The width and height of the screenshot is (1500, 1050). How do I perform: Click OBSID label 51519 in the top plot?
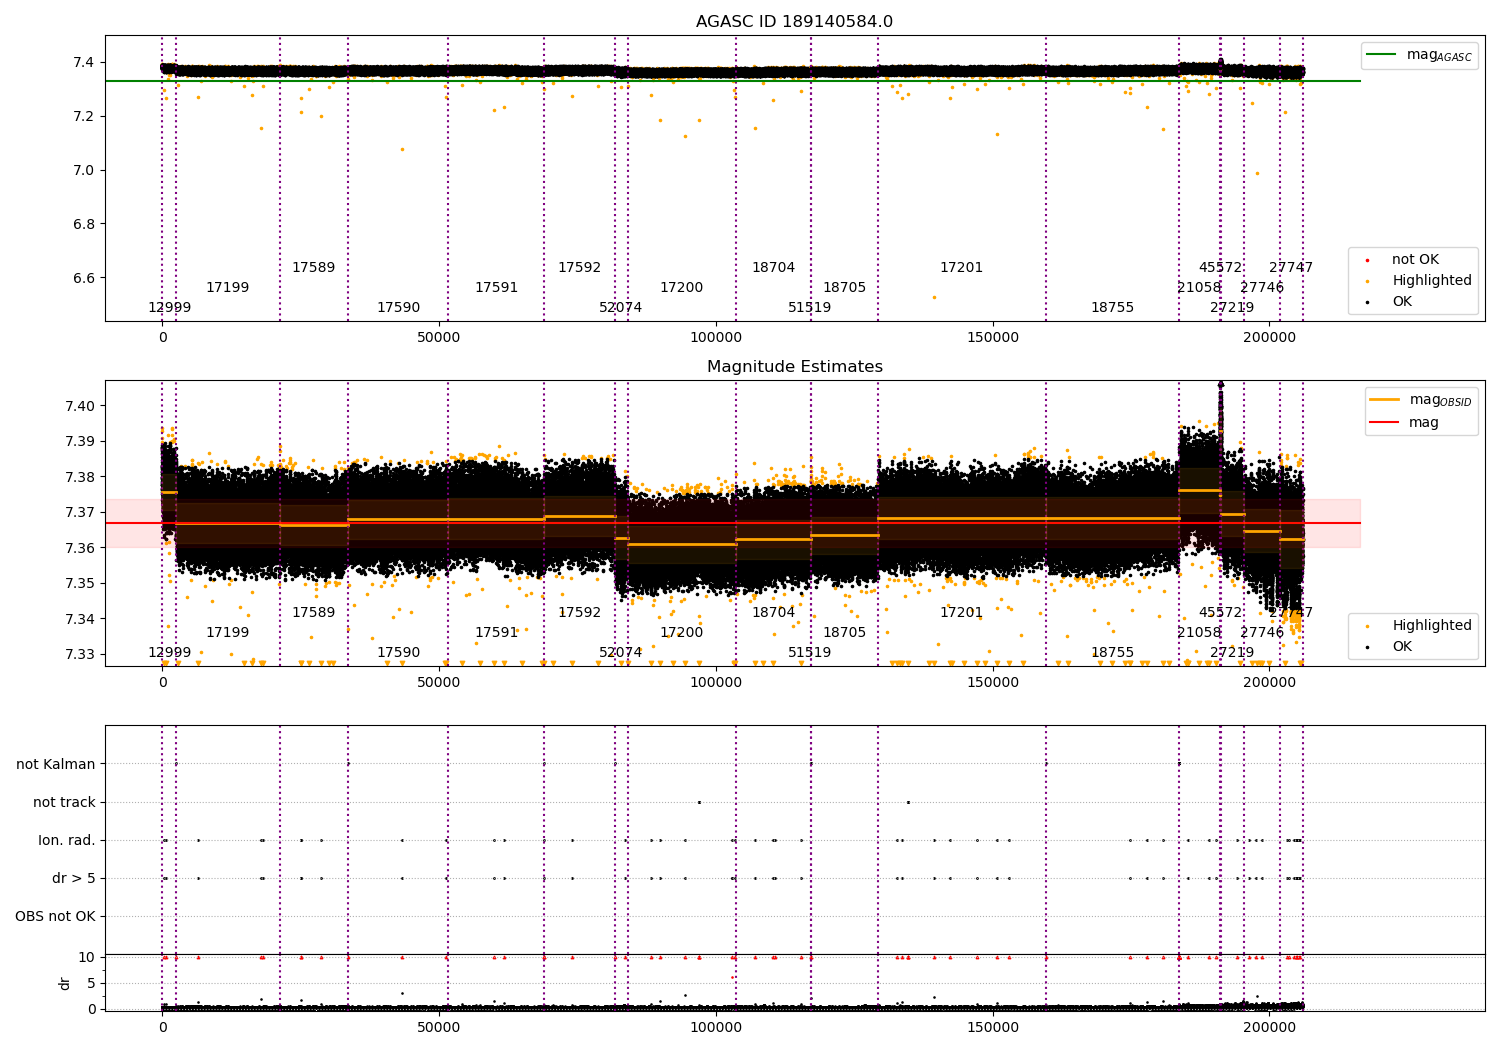pos(809,308)
